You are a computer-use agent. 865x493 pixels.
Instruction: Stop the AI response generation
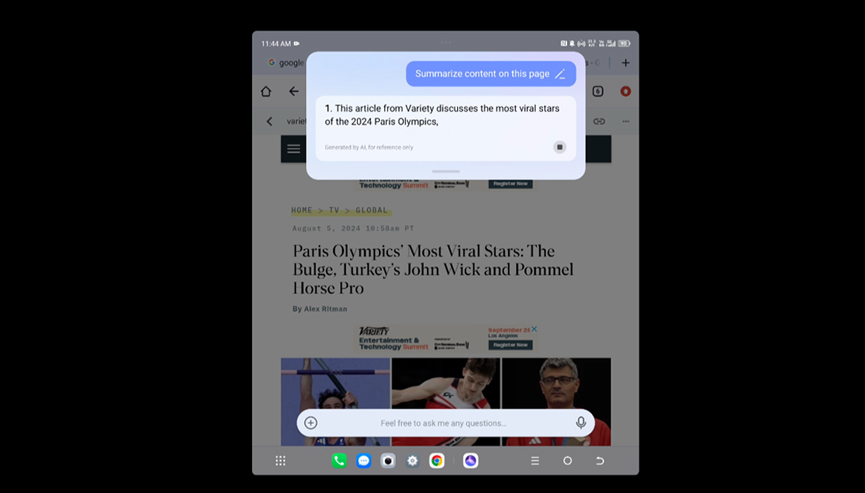560,147
